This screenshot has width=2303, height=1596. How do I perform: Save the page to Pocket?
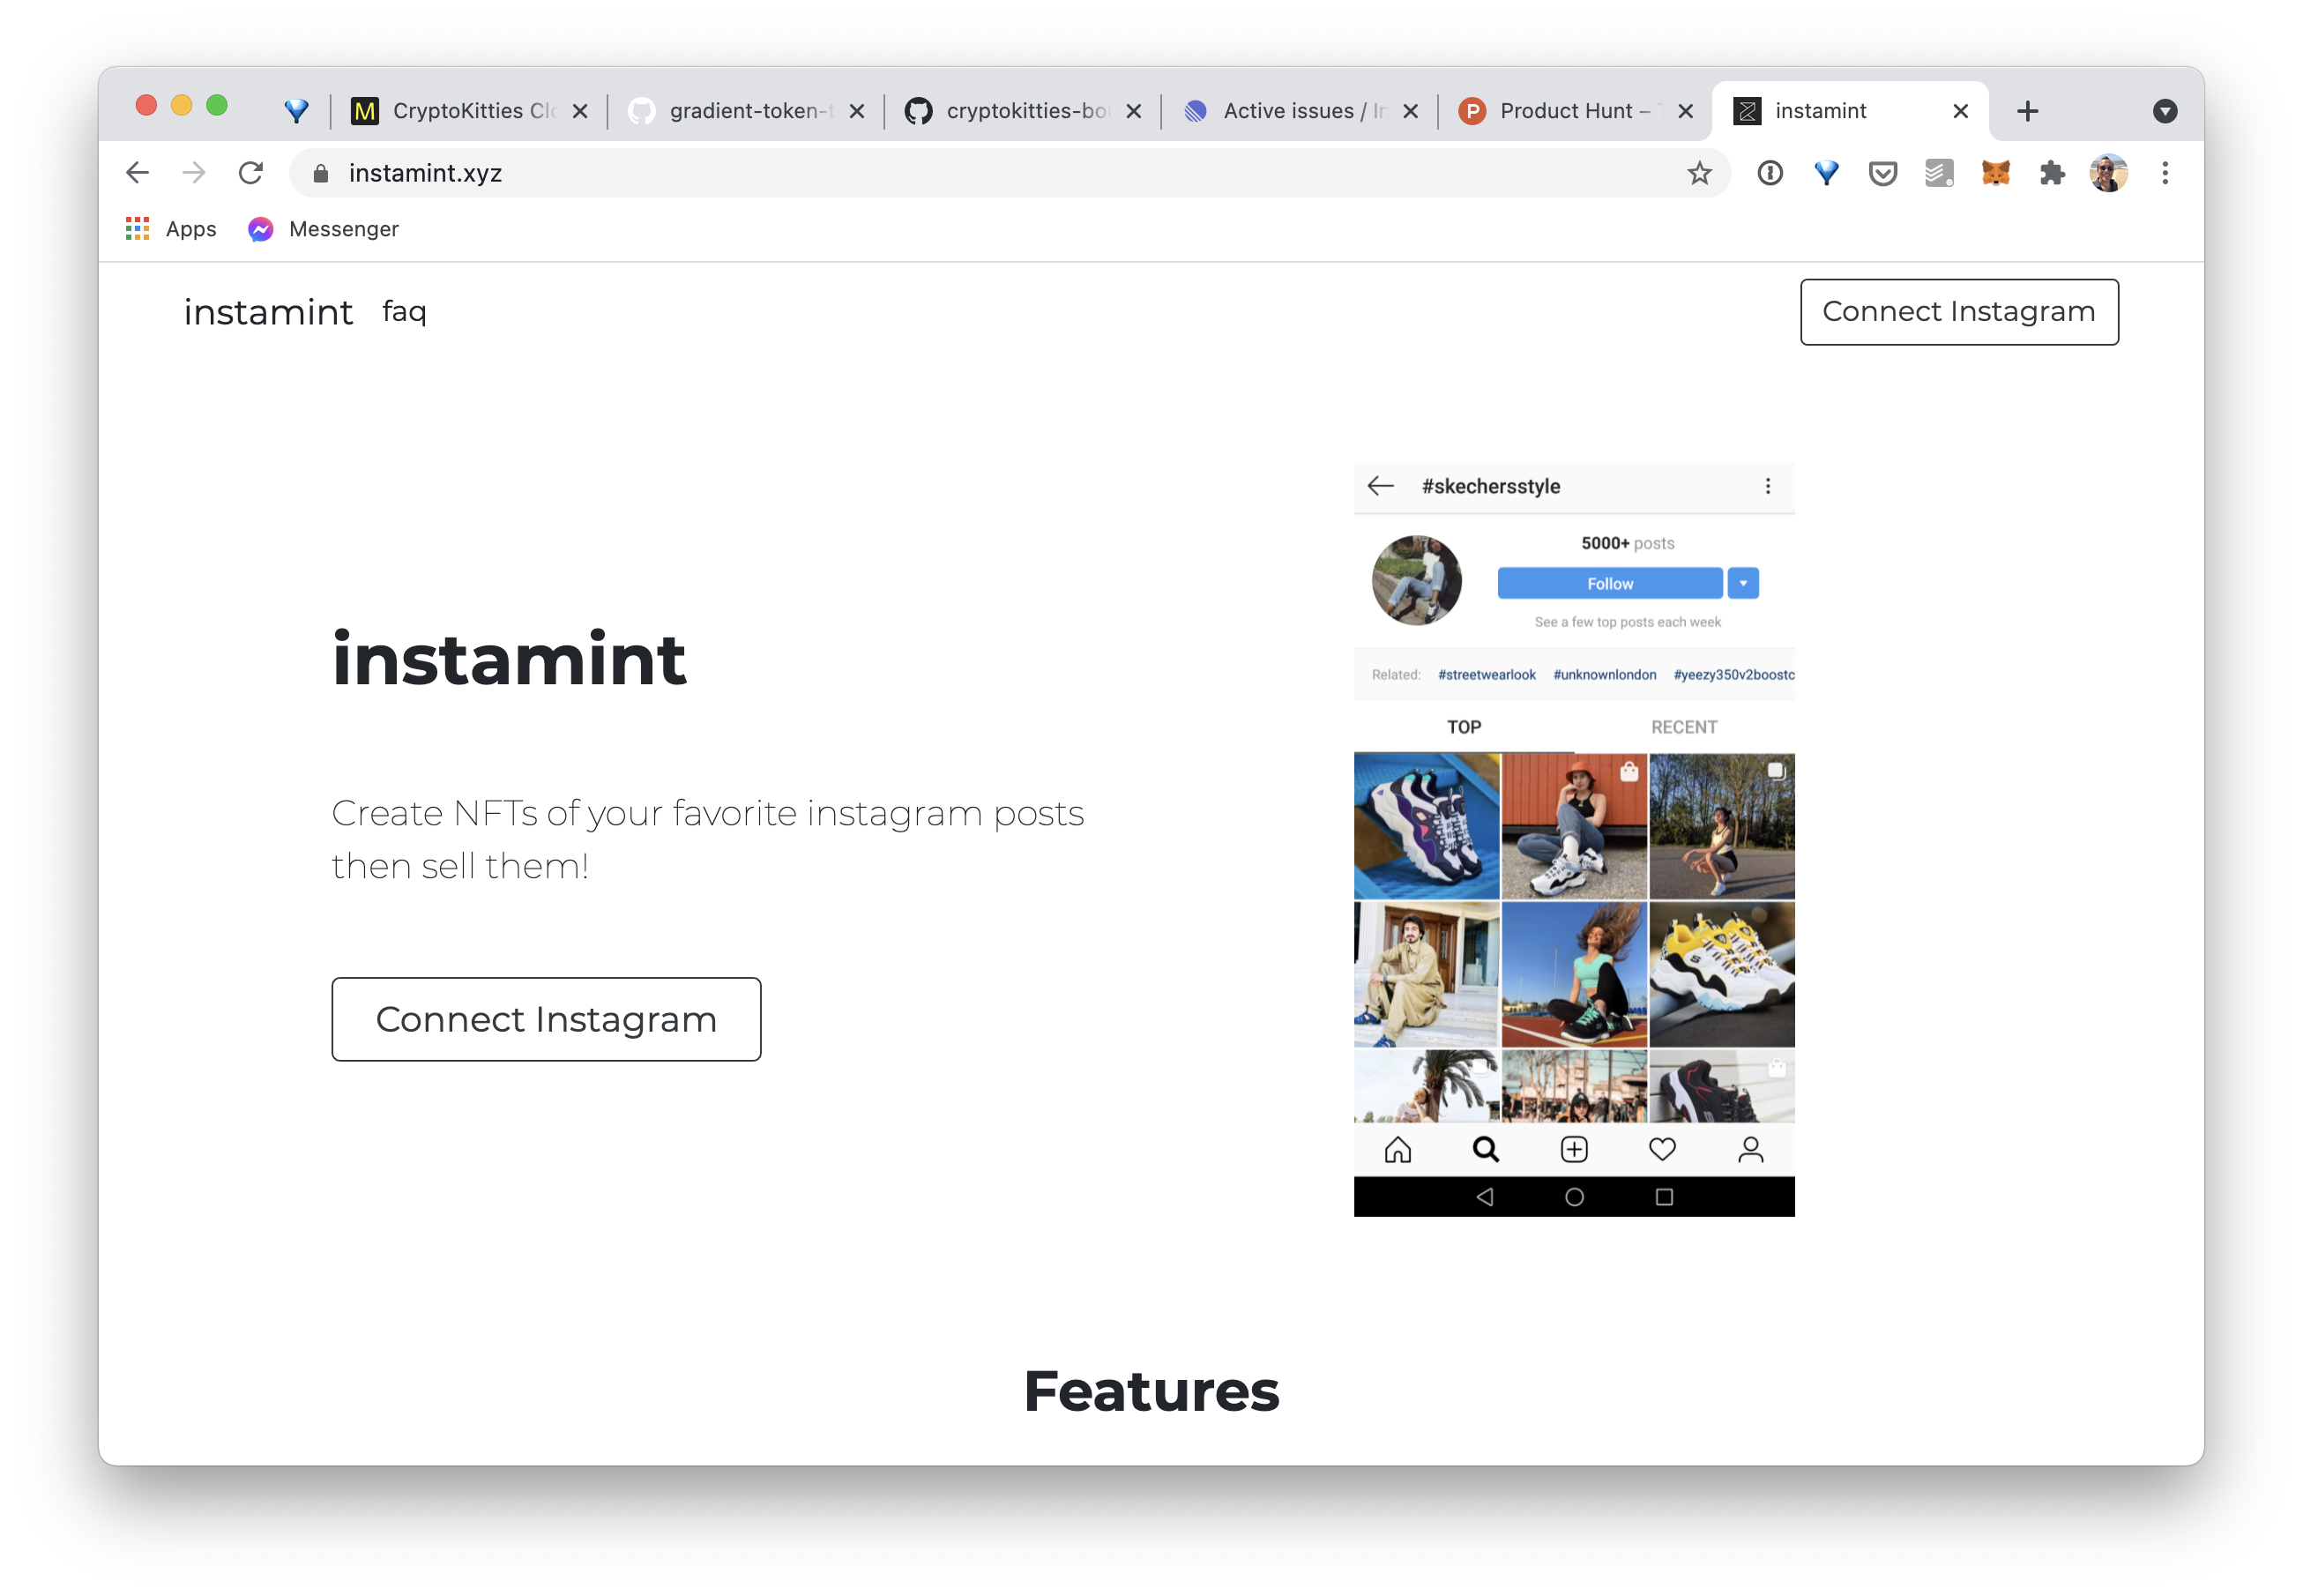(x=1881, y=173)
